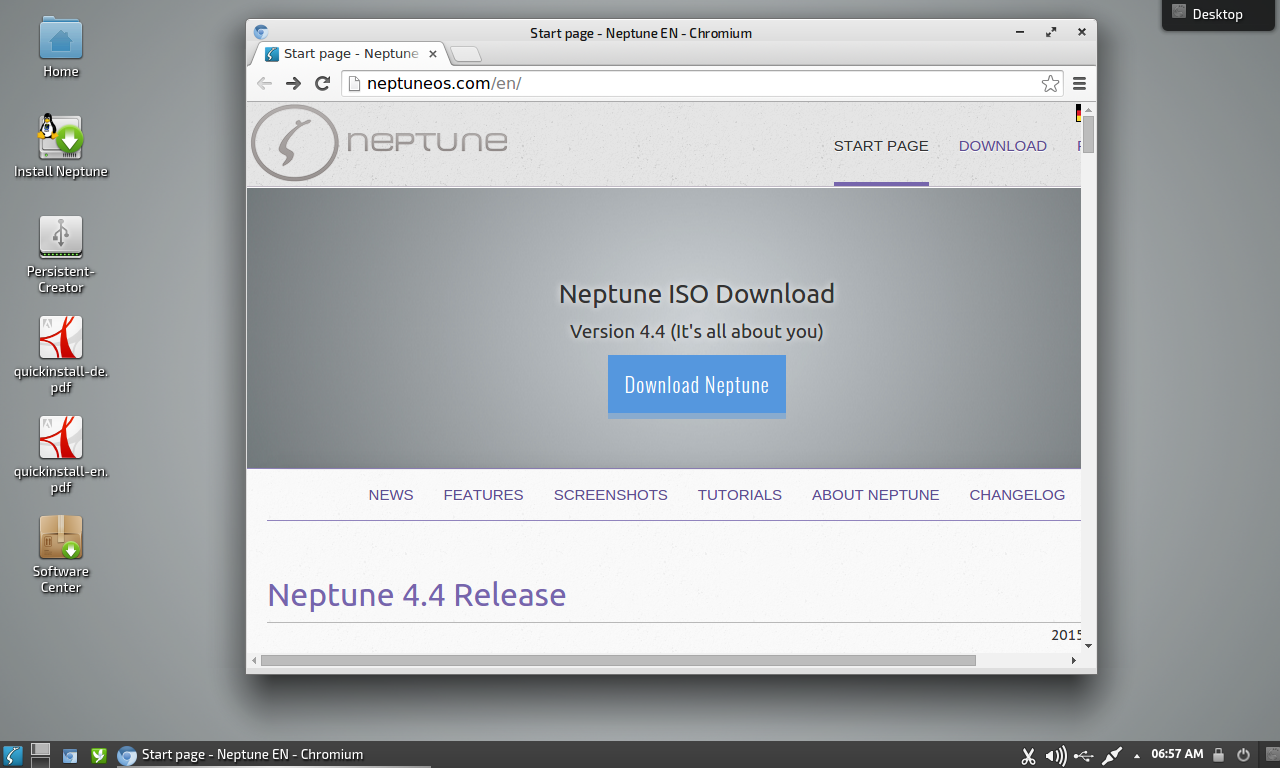
Task: Open the virtual desktop pager in taskbar
Action: [41, 755]
